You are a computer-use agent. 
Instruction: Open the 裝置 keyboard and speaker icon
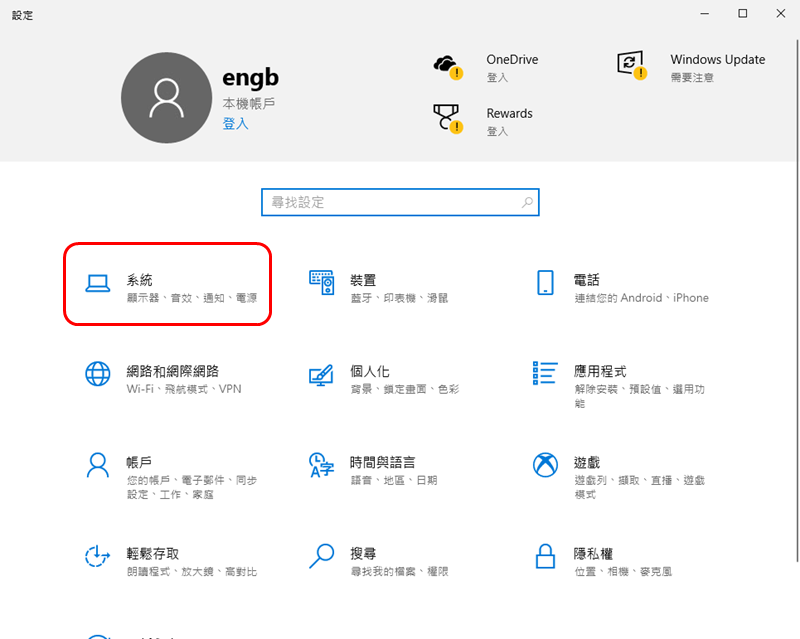click(322, 283)
